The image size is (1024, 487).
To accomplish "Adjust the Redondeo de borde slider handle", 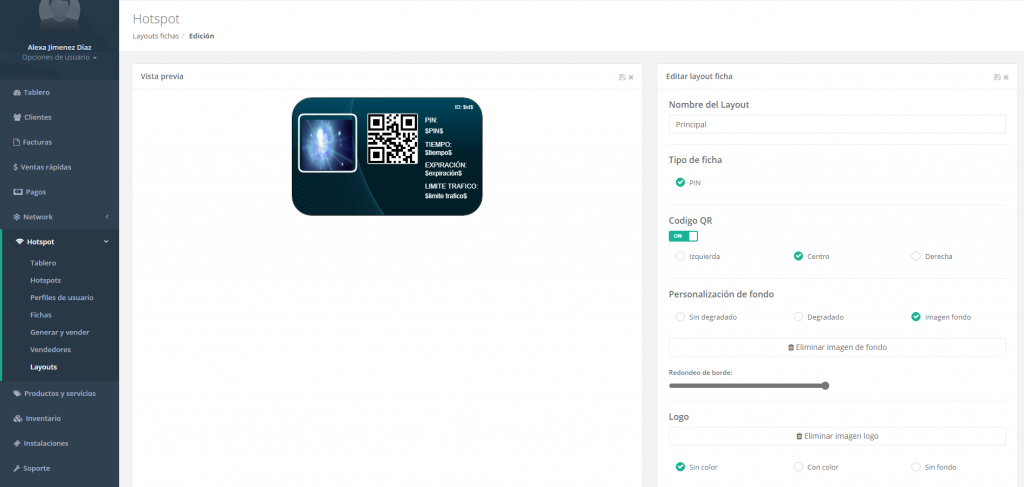I will point(825,386).
